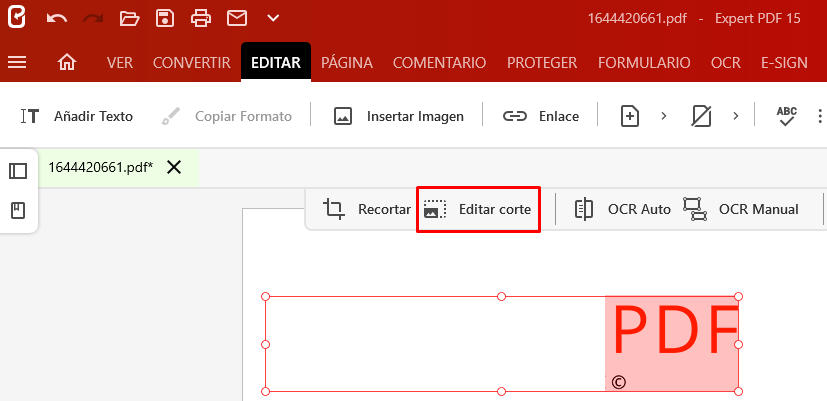
Task: Click the add page icon
Action: [630, 116]
